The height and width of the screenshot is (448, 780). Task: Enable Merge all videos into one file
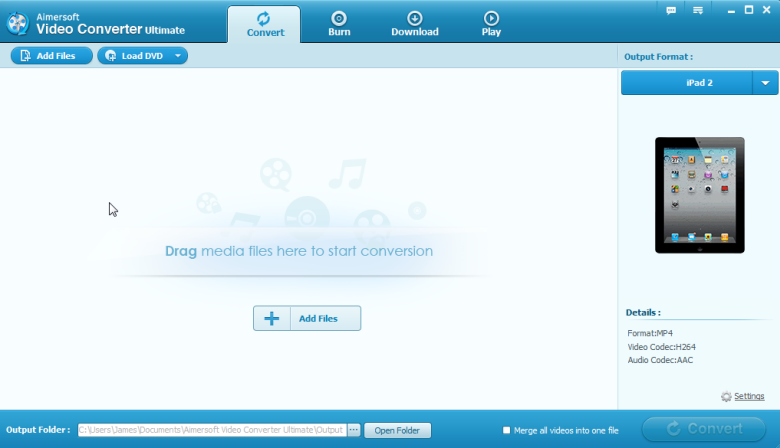[506, 430]
